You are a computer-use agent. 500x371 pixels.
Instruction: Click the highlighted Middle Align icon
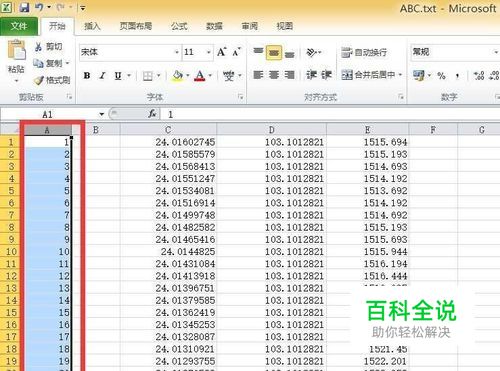pyautogui.click(x=274, y=52)
